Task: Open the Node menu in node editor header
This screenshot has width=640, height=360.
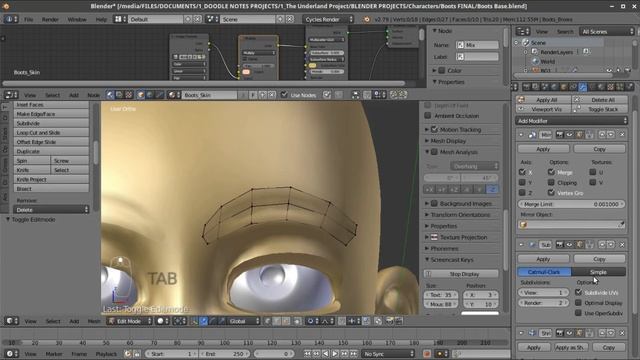Action: pos(93,95)
